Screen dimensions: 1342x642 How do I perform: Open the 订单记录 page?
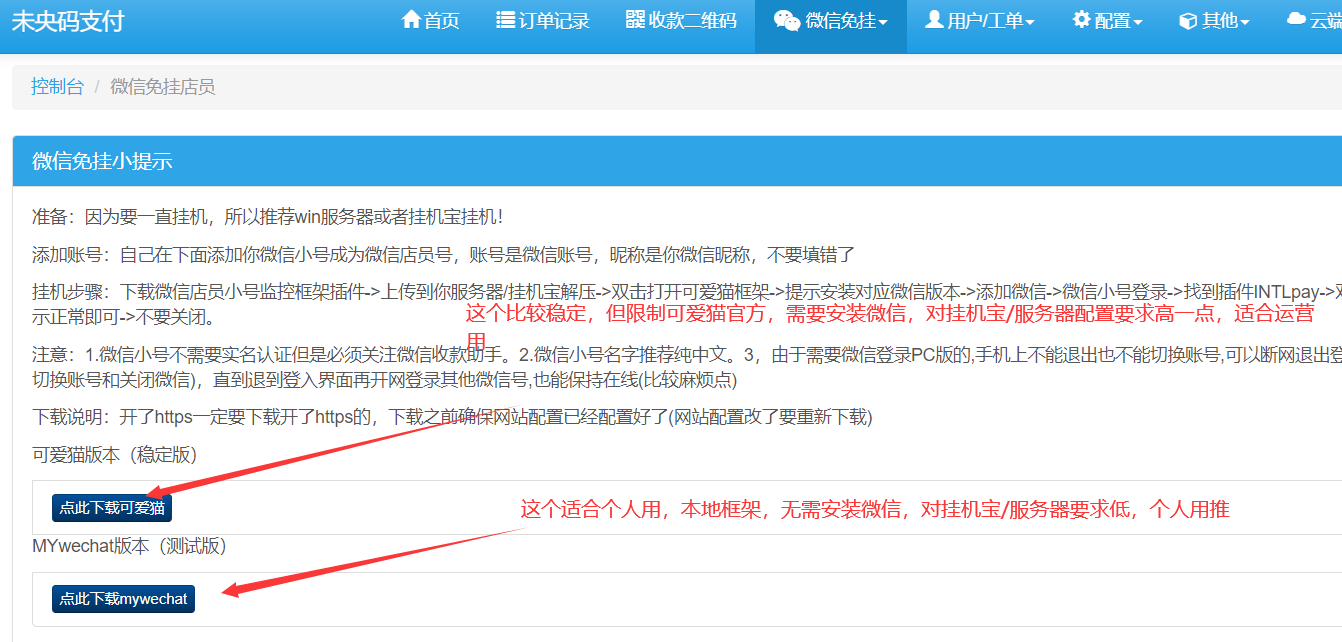click(x=543, y=21)
